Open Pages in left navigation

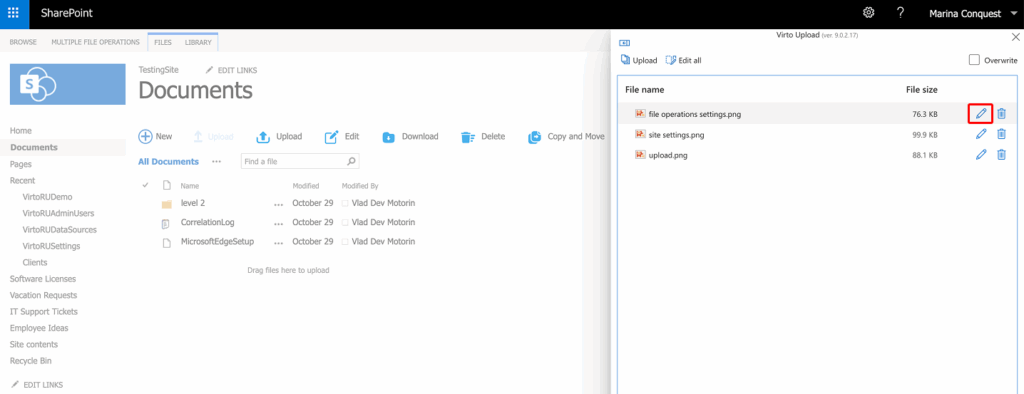pyautogui.click(x=21, y=164)
